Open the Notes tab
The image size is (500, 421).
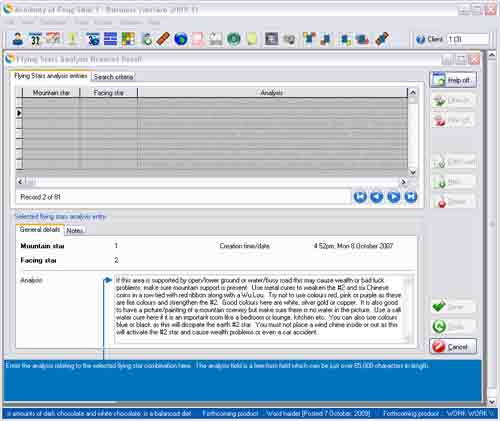click(x=75, y=230)
